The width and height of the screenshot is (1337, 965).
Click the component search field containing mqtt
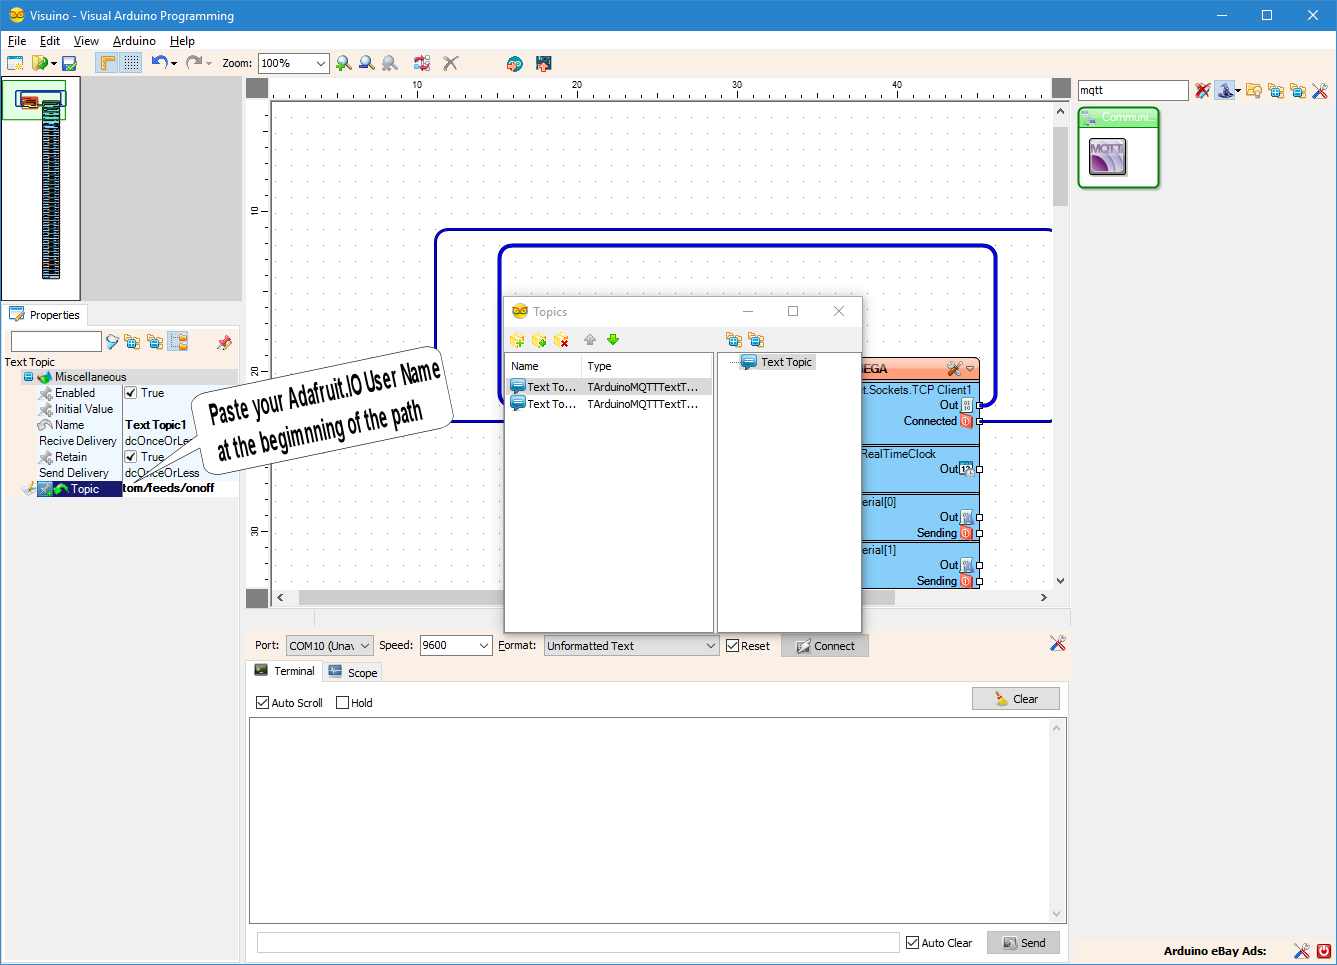[x=1133, y=90]
